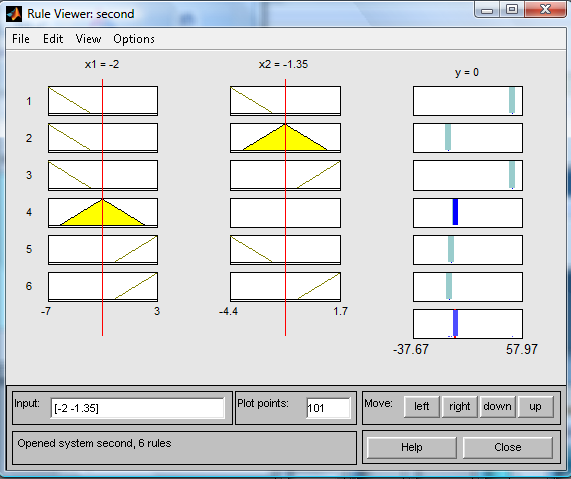Click the status text 'Opened system second, 6 rules'
The height and width of the screenshot is (479, 571).
pos(94,443)
